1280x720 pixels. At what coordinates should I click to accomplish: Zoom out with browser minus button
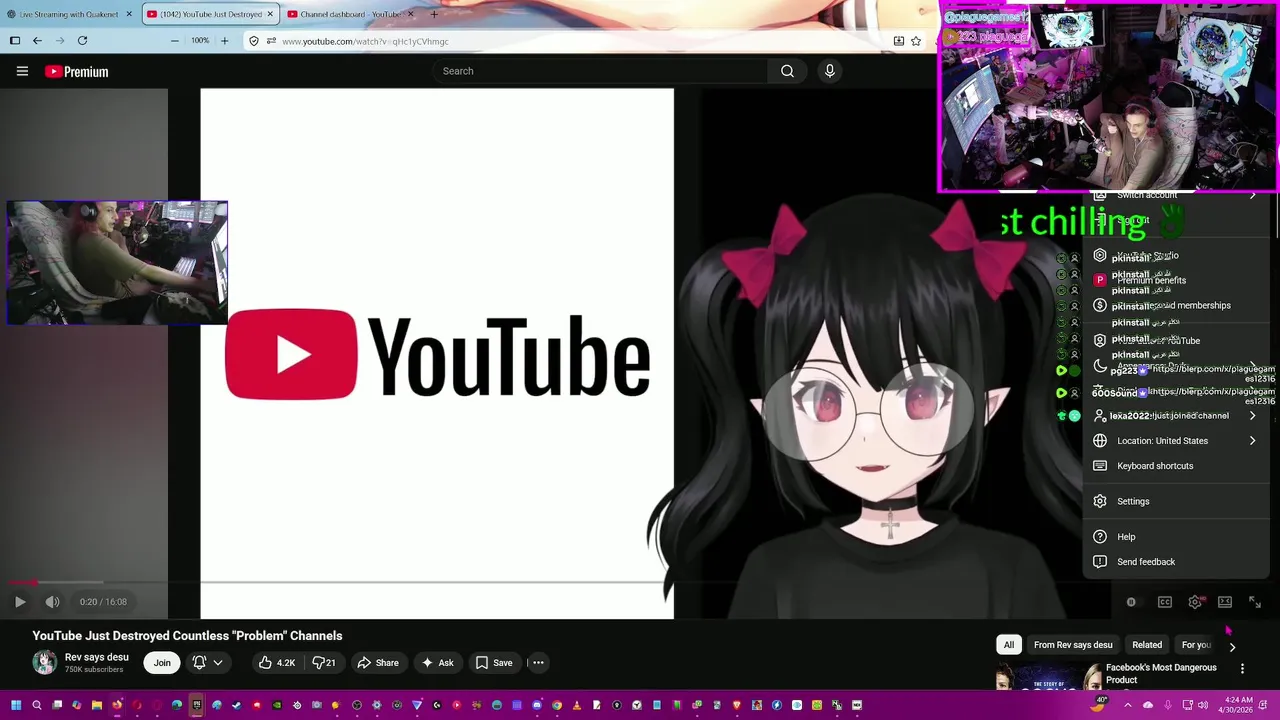(175, 41)
